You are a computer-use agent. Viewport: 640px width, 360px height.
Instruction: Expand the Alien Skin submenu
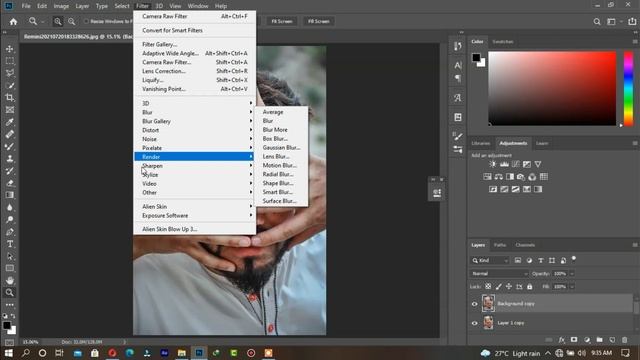coord(195,207)
